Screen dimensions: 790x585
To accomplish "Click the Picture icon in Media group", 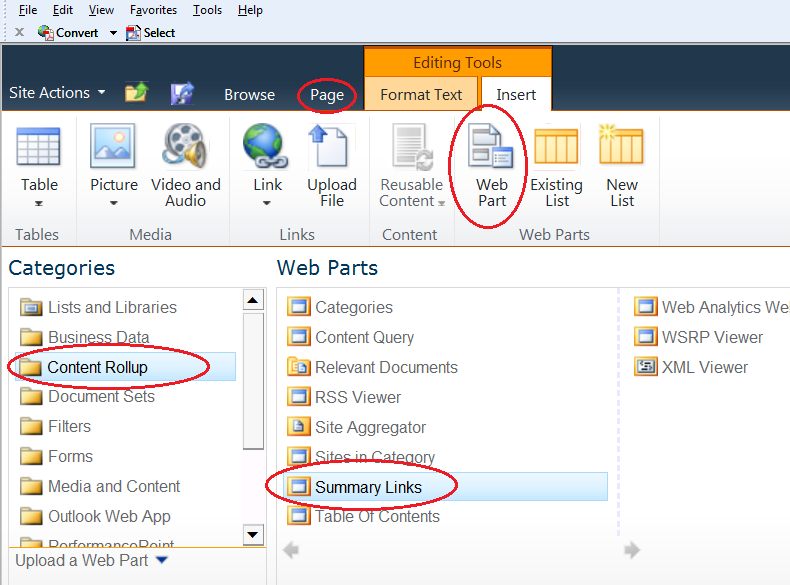I will click(113, 148).
